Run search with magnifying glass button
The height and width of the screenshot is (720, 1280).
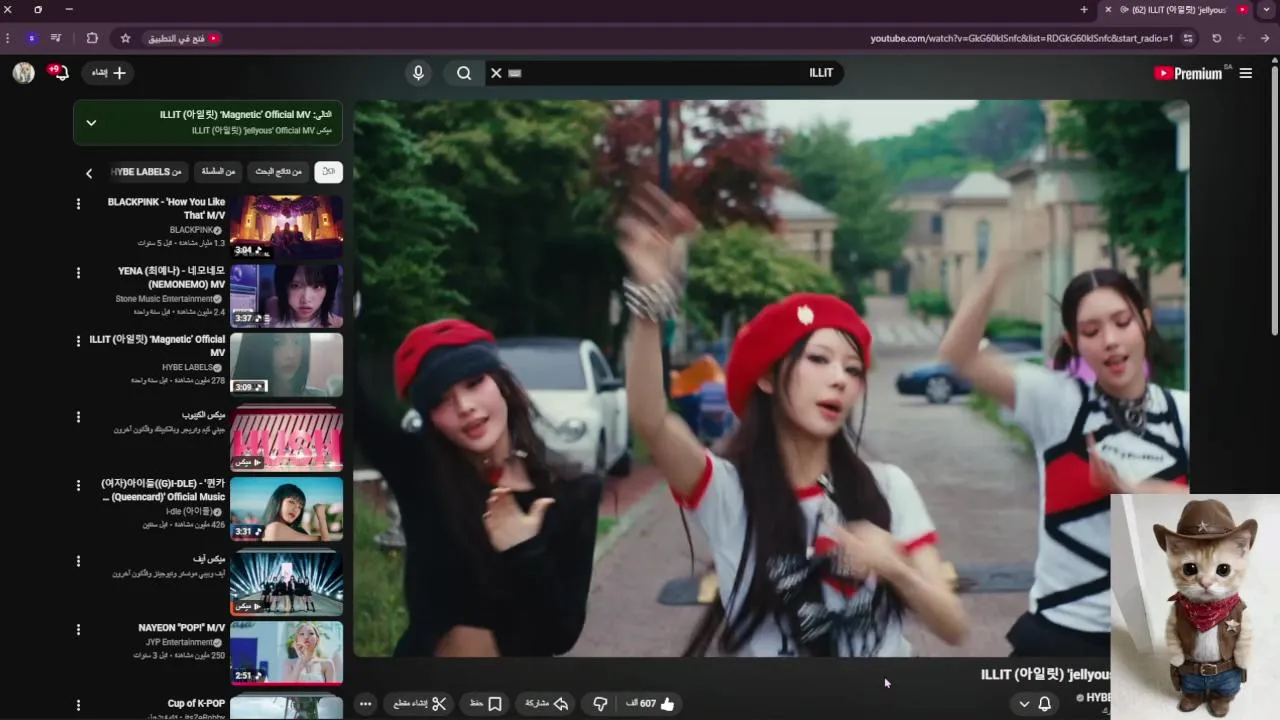click(464, 73)
